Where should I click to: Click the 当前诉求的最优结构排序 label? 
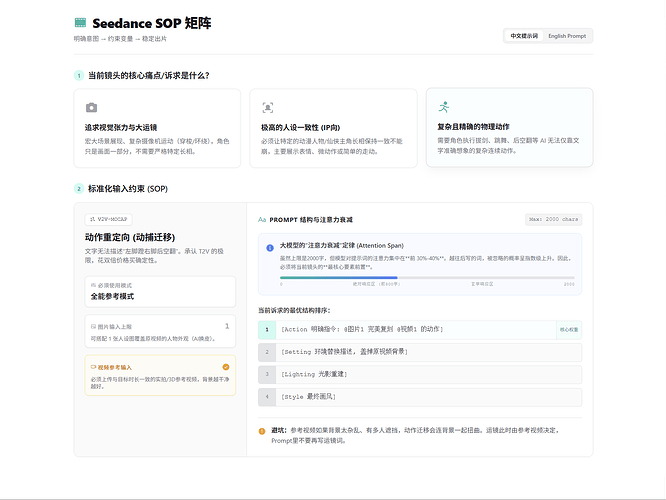(294, 311)
